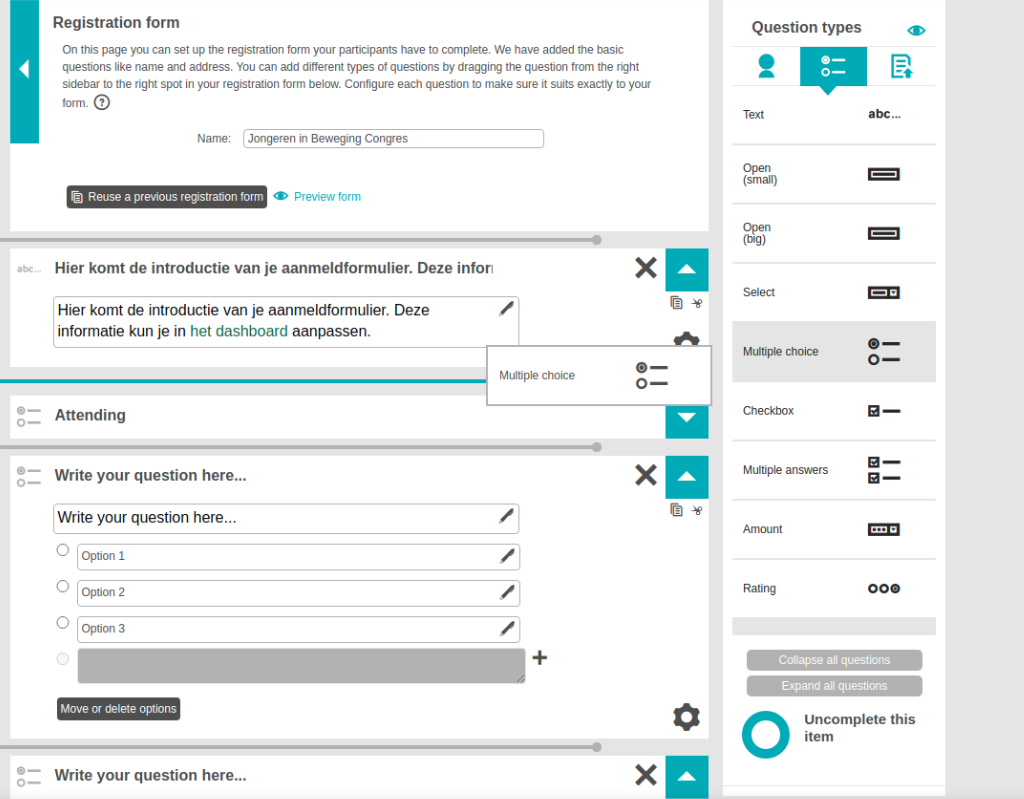This screenshot has width=1024, height=799.
Task: Click Collapse all questions
Action: (x=834, y=660)
